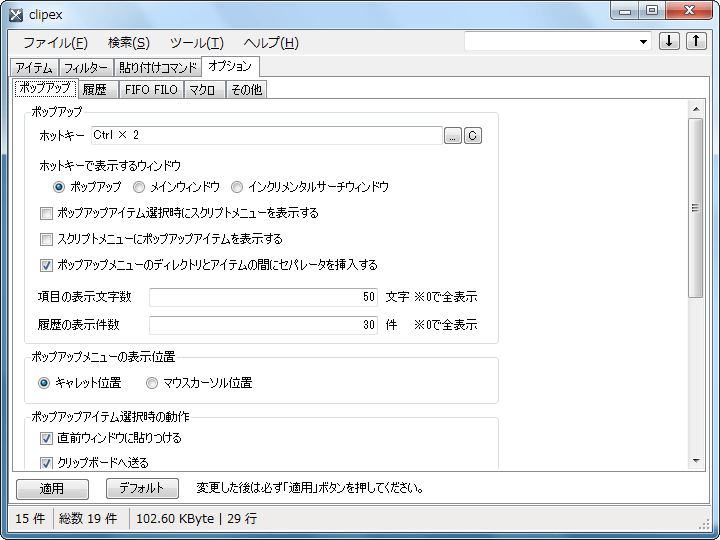Screen dimensions: 720x540
Task: Enable ポップアップアイテム選択時にスクリプトメニューを表示する checkbox
Action: tap(46, 214)
